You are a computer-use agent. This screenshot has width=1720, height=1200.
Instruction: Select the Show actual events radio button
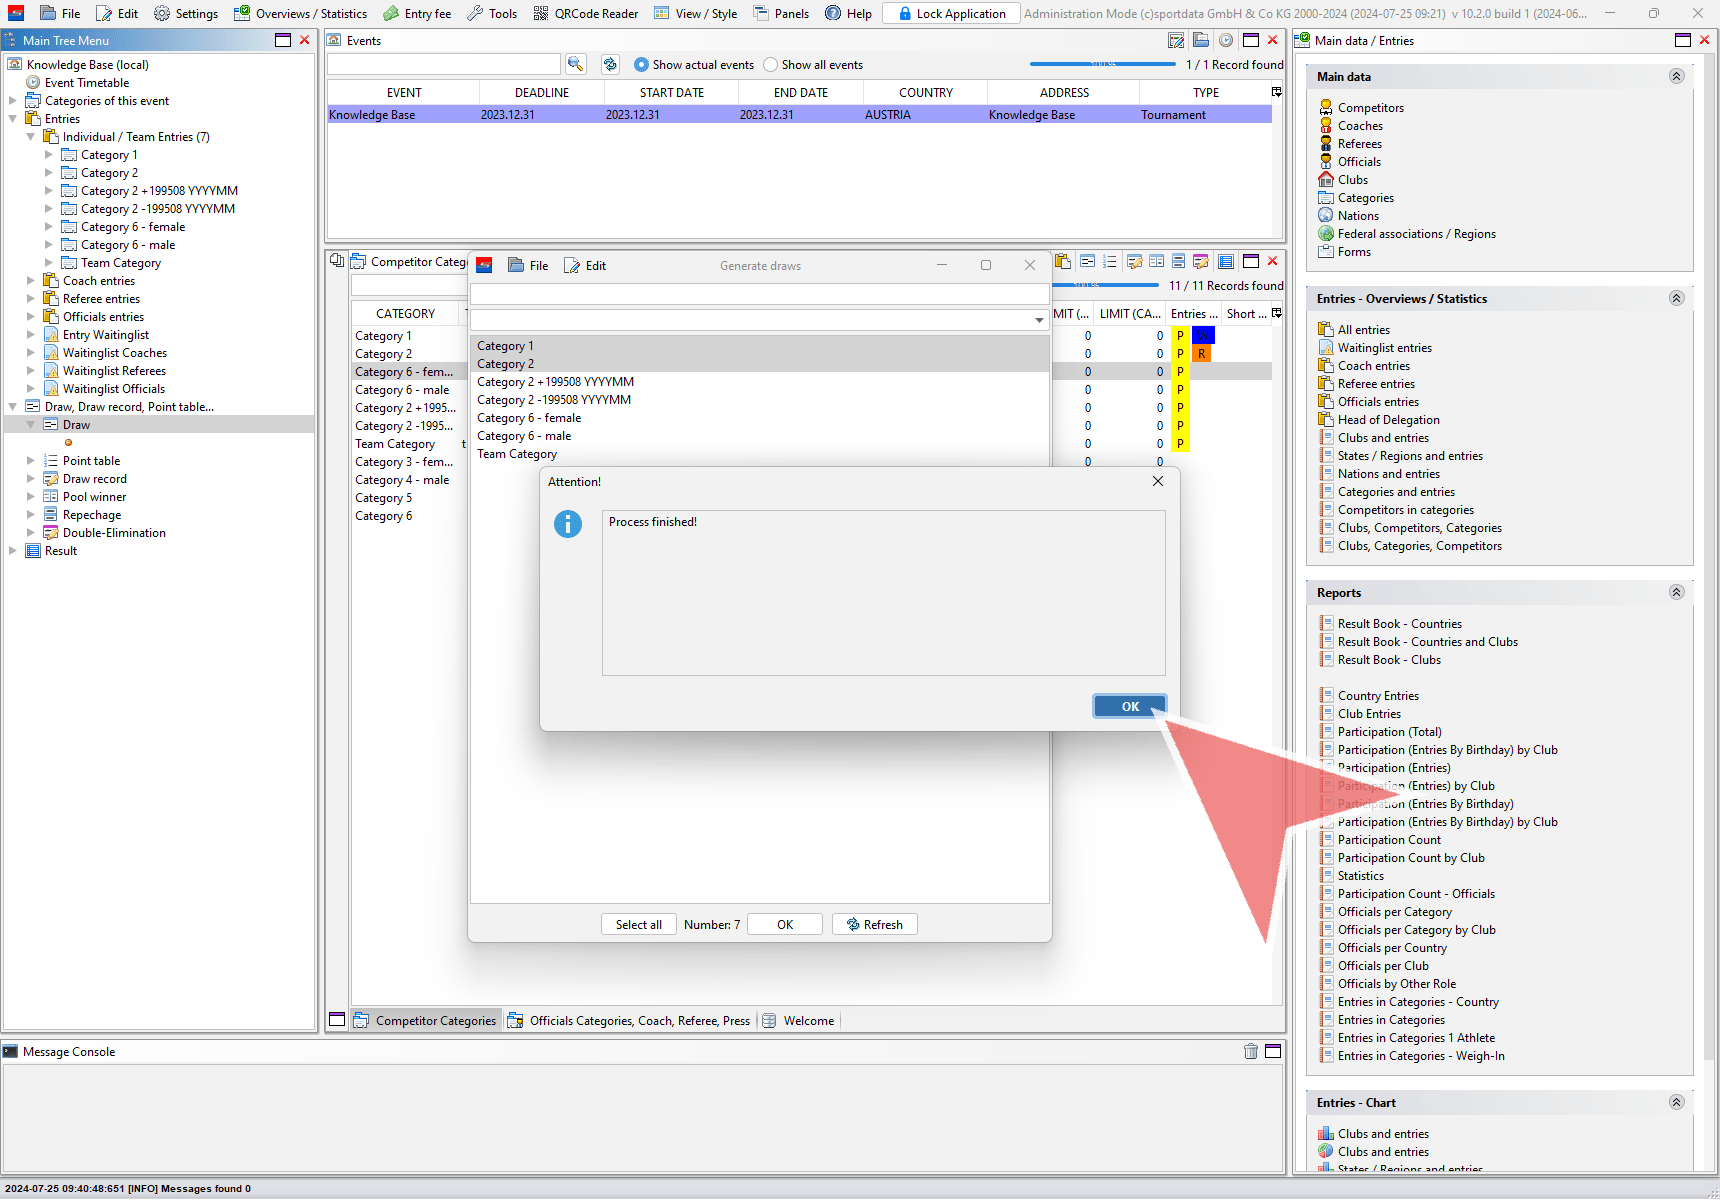(642, 65)
